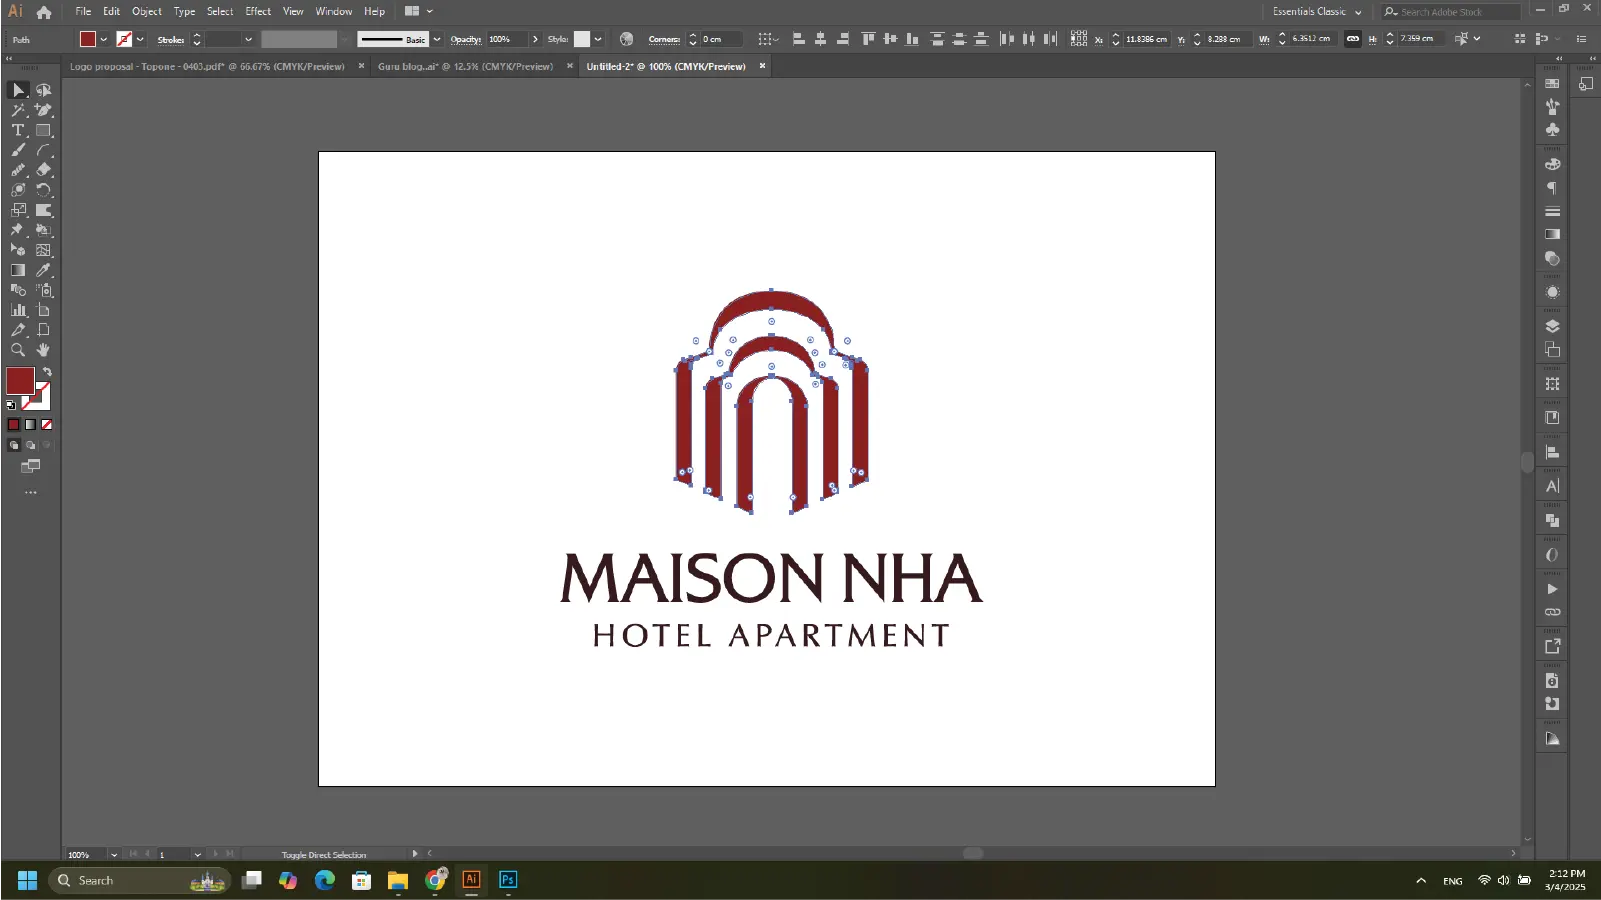Select the Eyedropper tool
The image size is (1601, 900).
43,270
